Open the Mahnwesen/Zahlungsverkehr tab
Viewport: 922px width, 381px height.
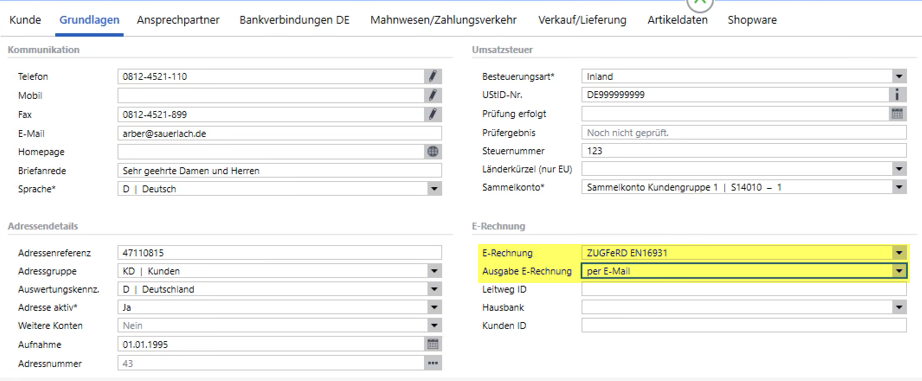(444, 20)
